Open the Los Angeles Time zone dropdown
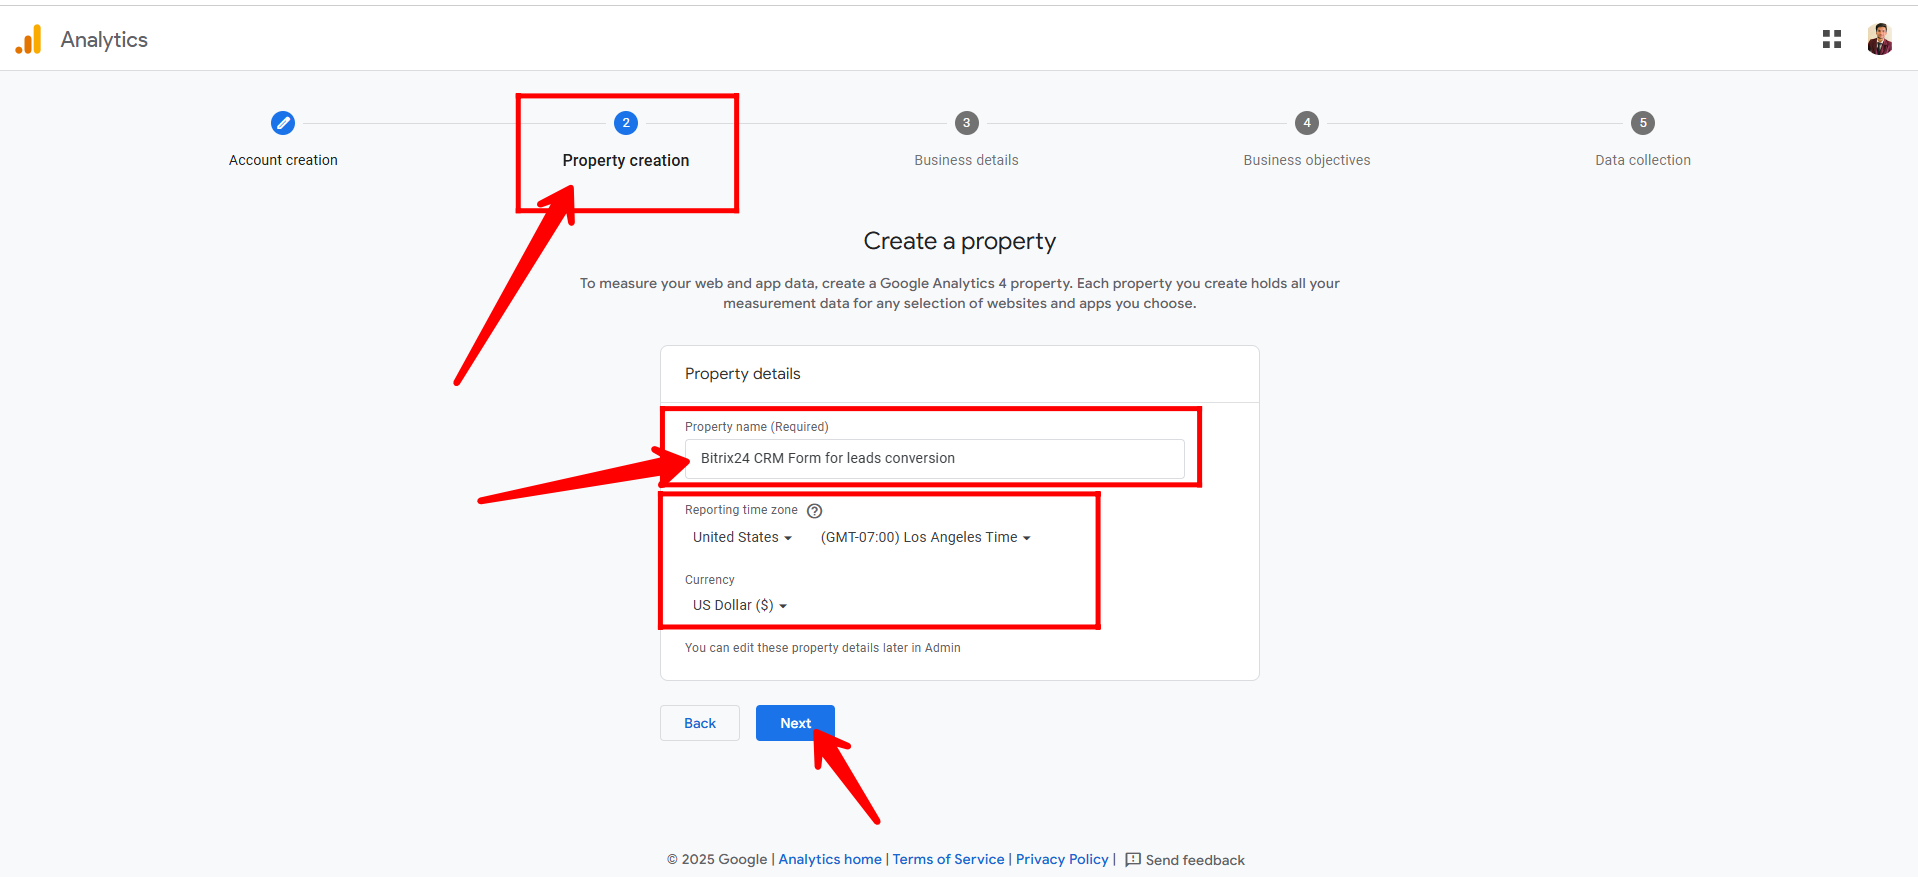Image resolution: width=1918 pixels, height=877 pixels. click(925, 537)
